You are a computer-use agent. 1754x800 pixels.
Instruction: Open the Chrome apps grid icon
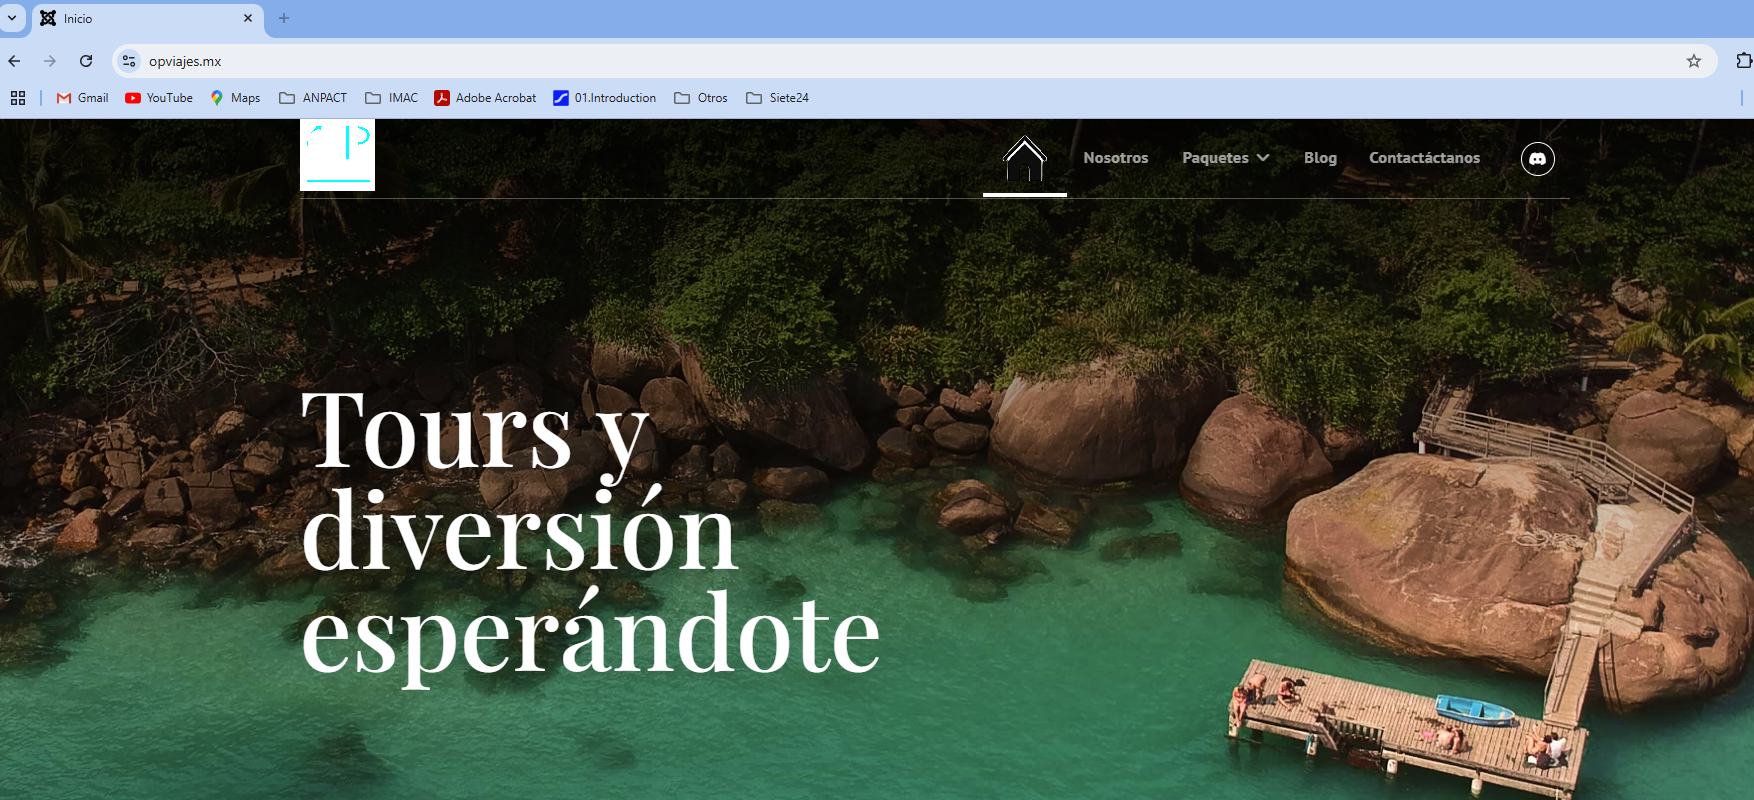(18, 98)
